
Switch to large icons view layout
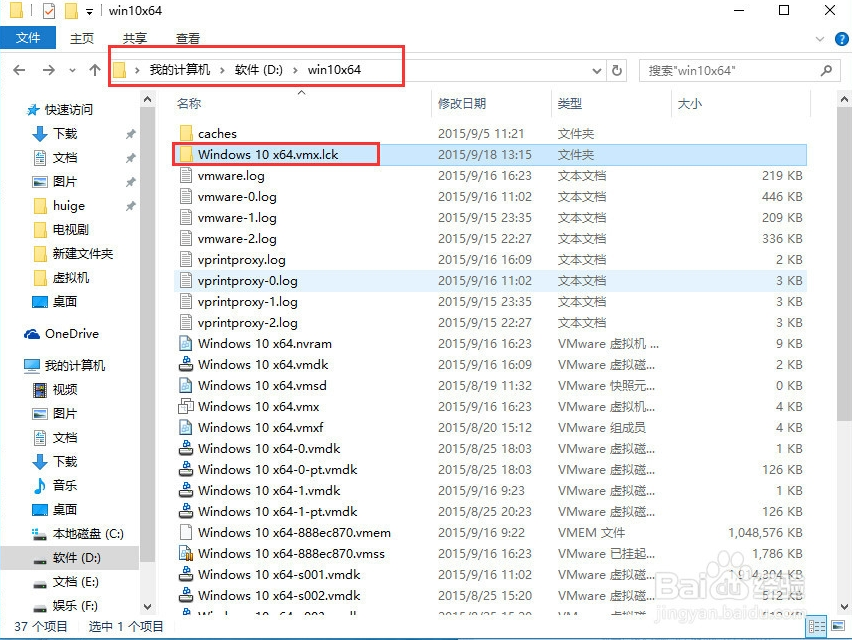tap(838, 626)
